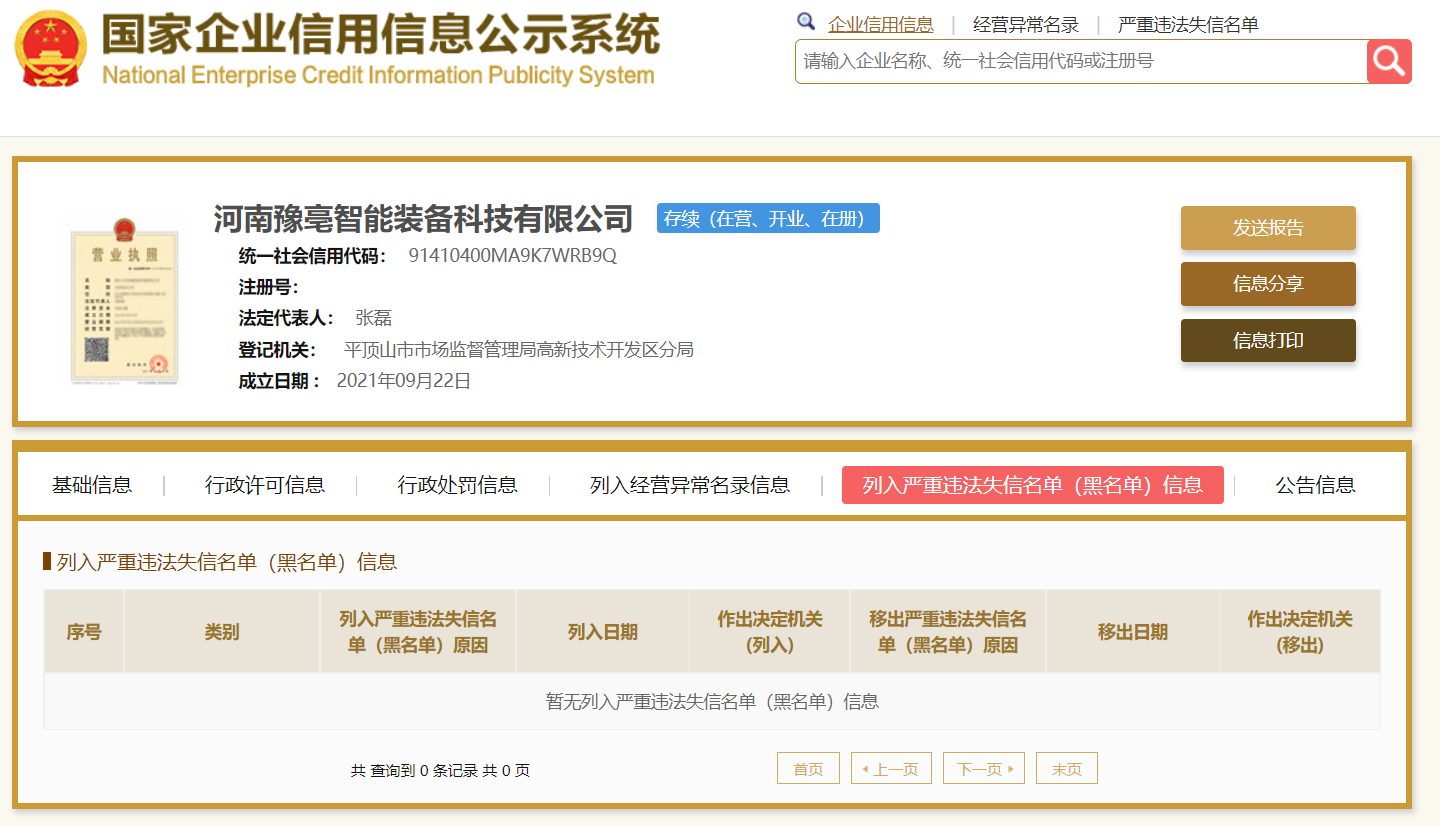Click establishment date 2021年09月22日
Screen dimensions: 1440x826
(404, 380)
